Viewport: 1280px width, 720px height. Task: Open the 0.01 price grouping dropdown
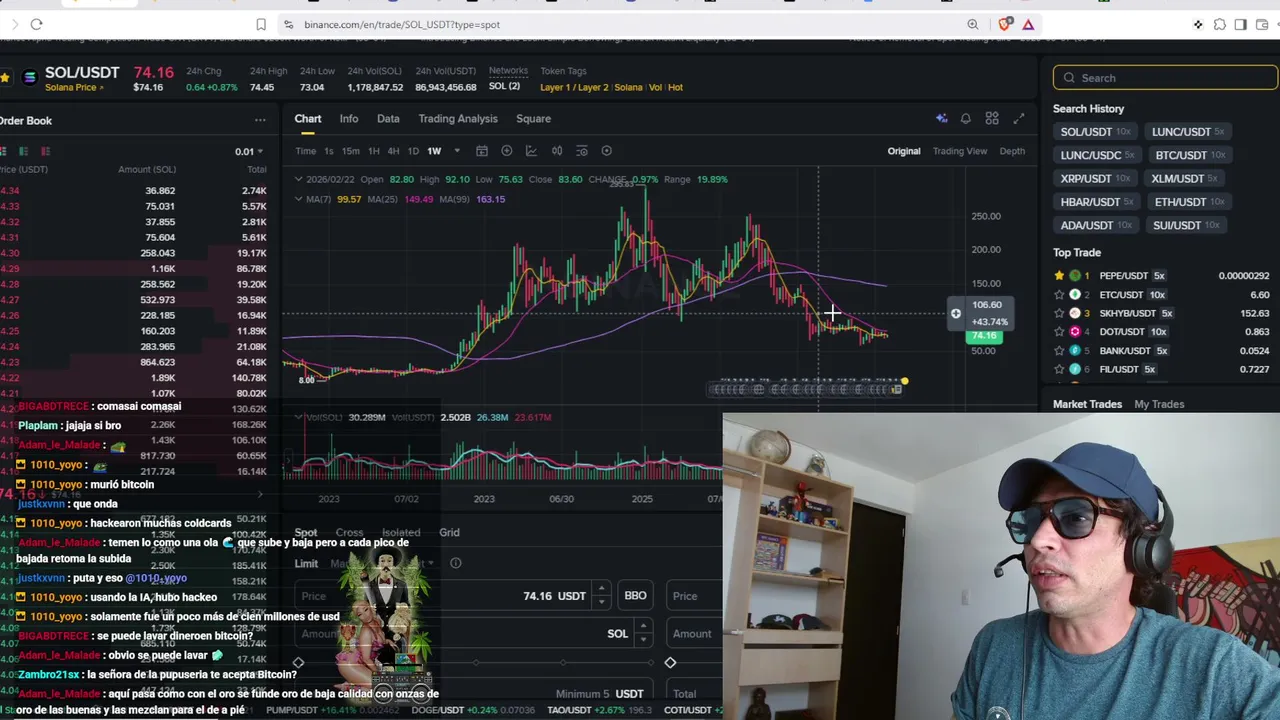coord(250,152)
